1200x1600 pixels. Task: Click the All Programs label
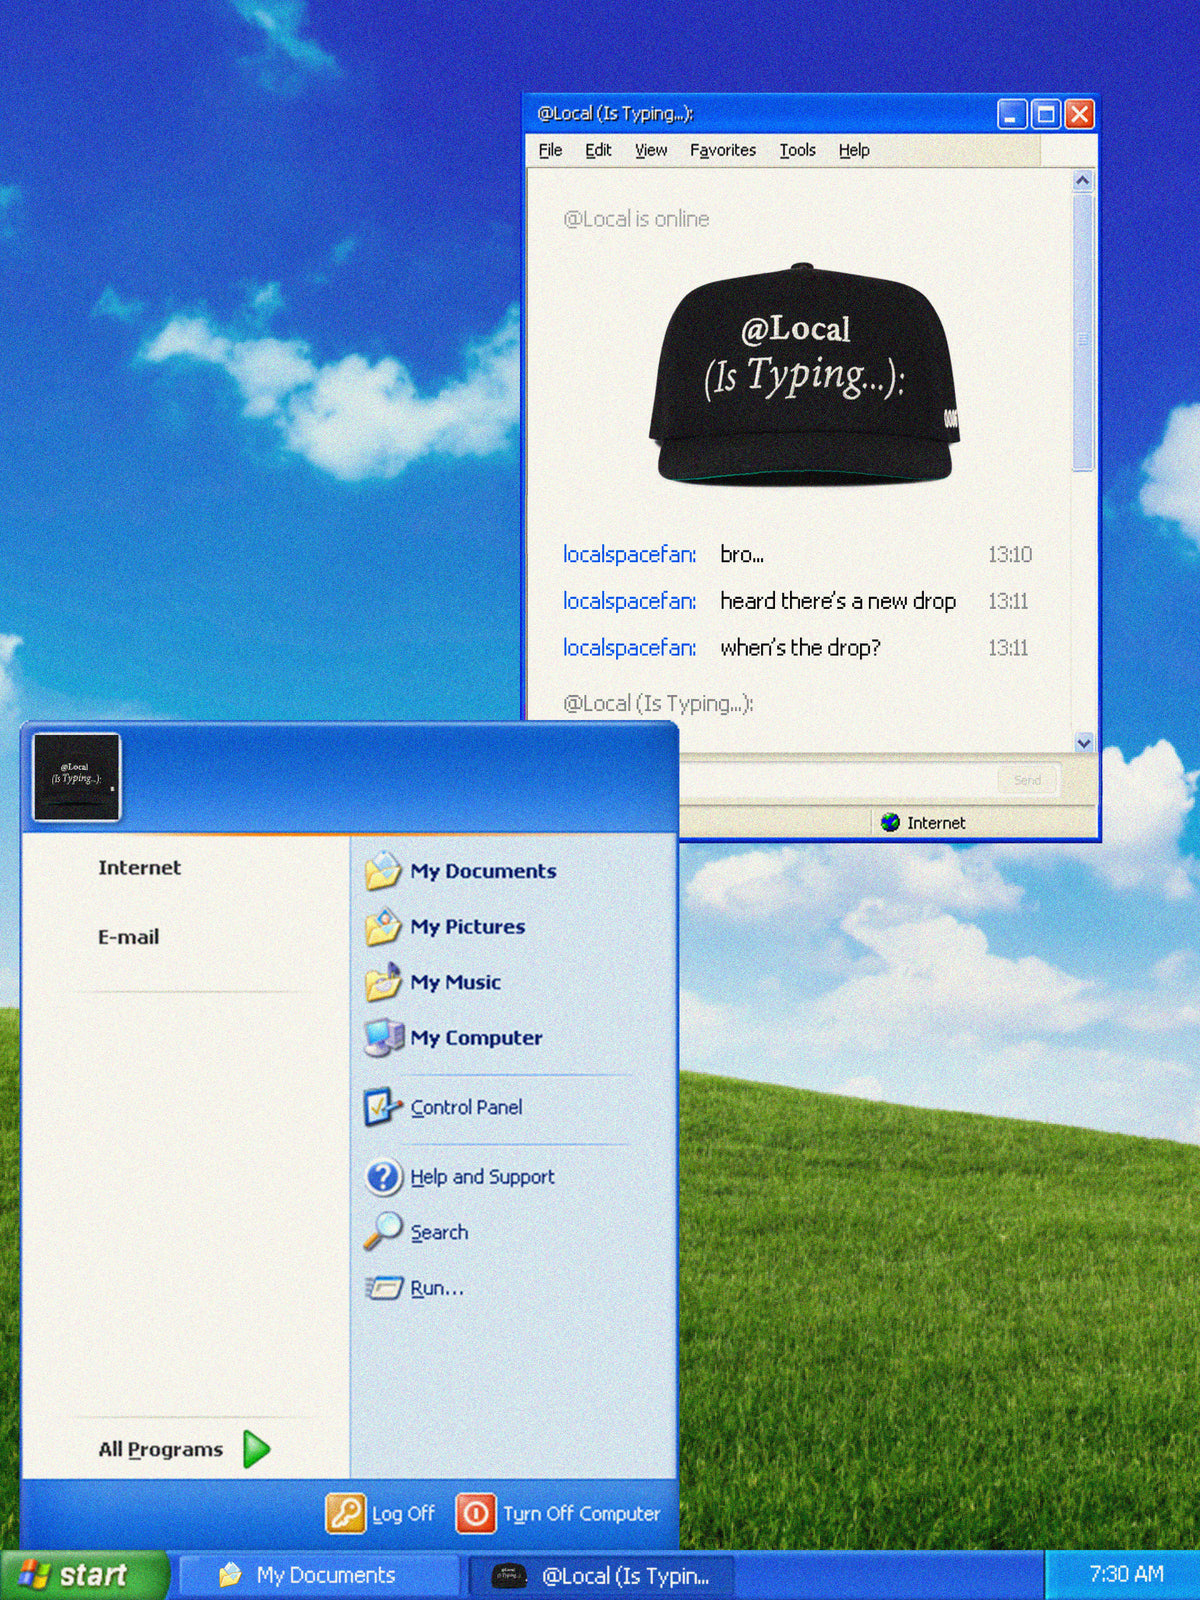tap(160, 1449)
